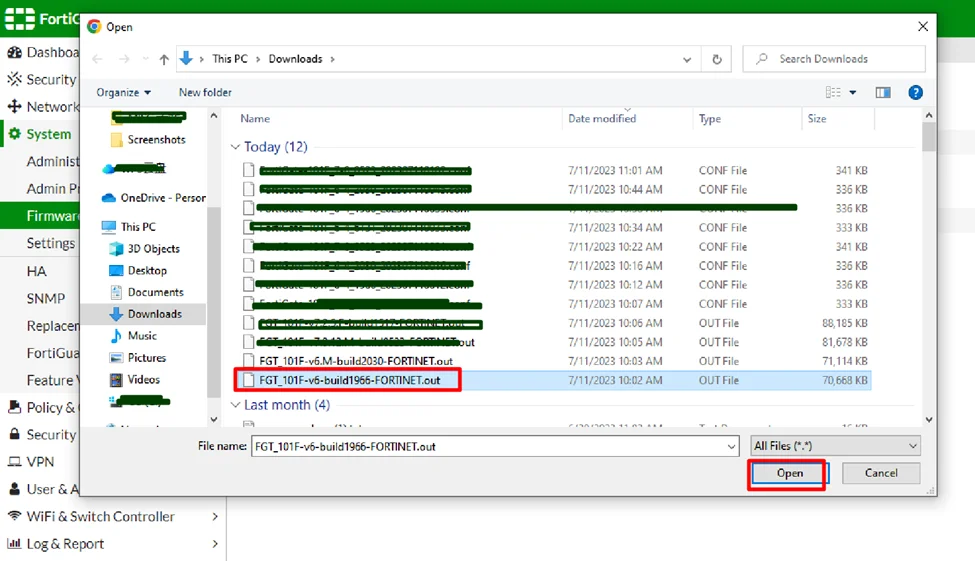Open the All Files (*.*) type dropdown
This screenshot has width=975, height=561.
pos(835,446)
